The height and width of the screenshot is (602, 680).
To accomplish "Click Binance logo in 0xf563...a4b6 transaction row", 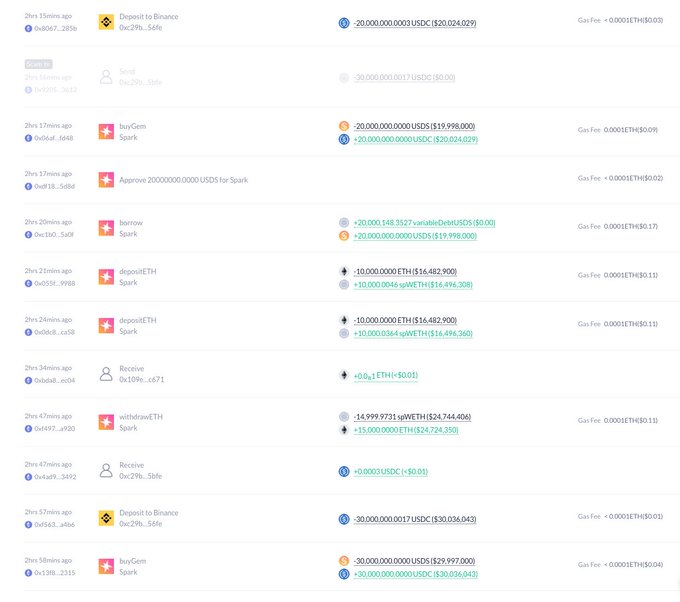I will coord(106,518).
